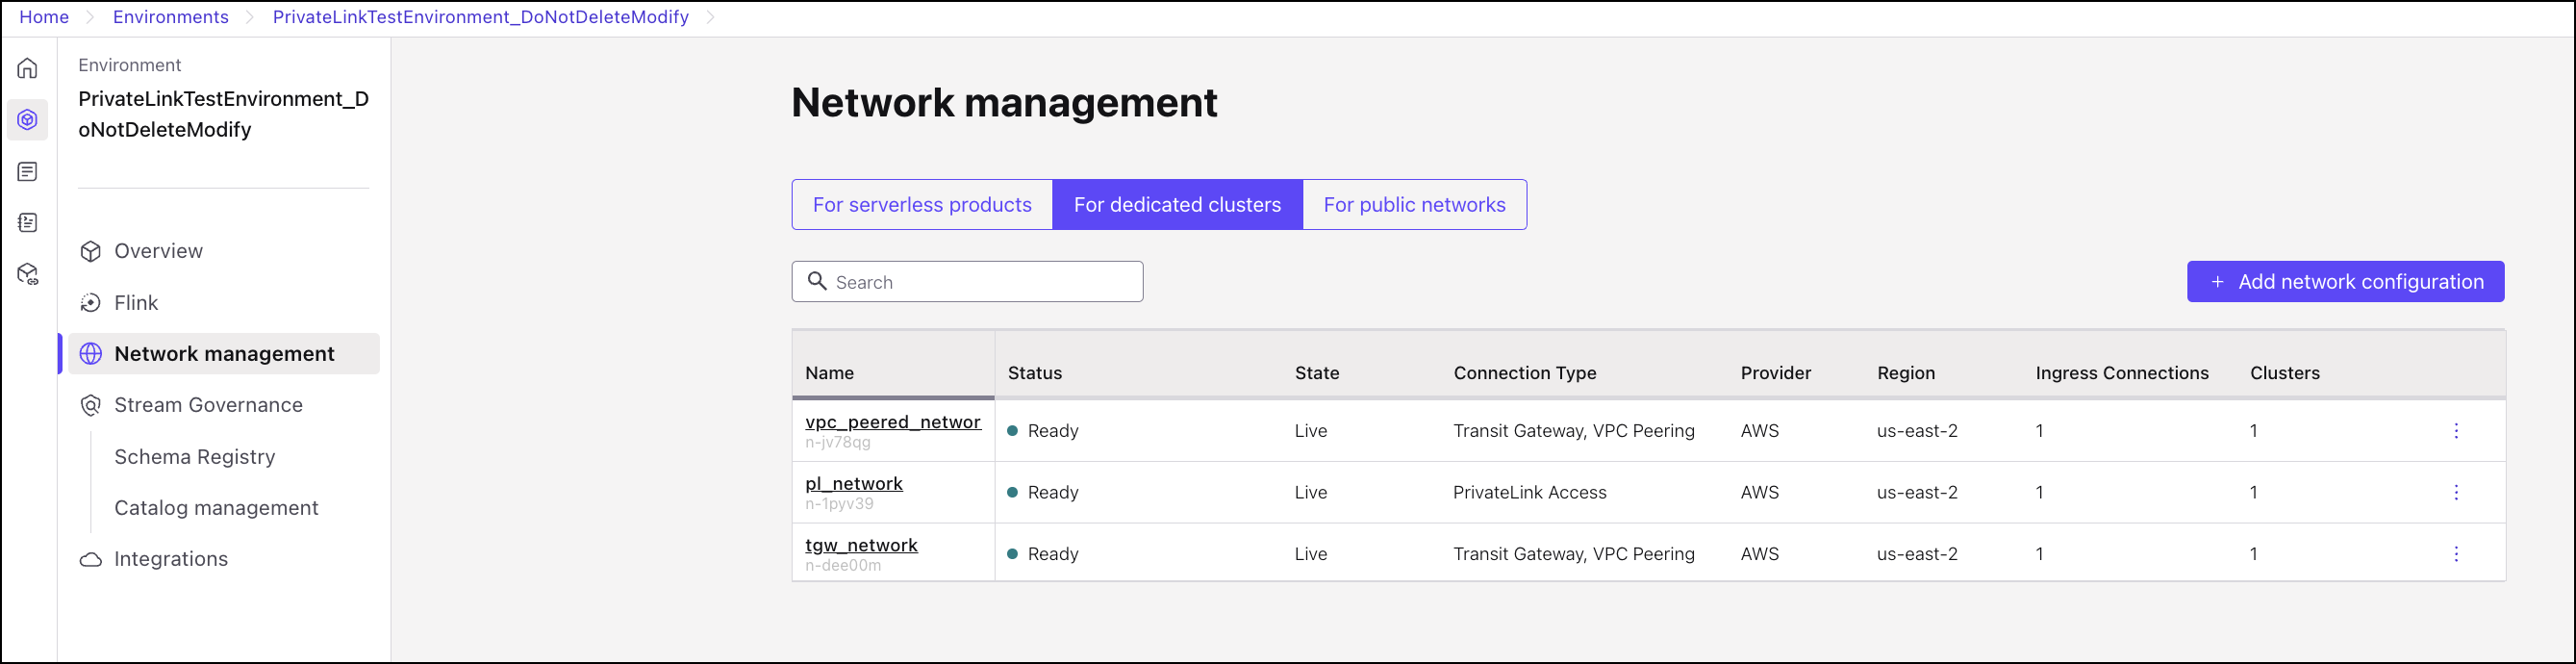Open the pl_network link
This screenshot has width=2576, height=664.
(x=853, y=484)
